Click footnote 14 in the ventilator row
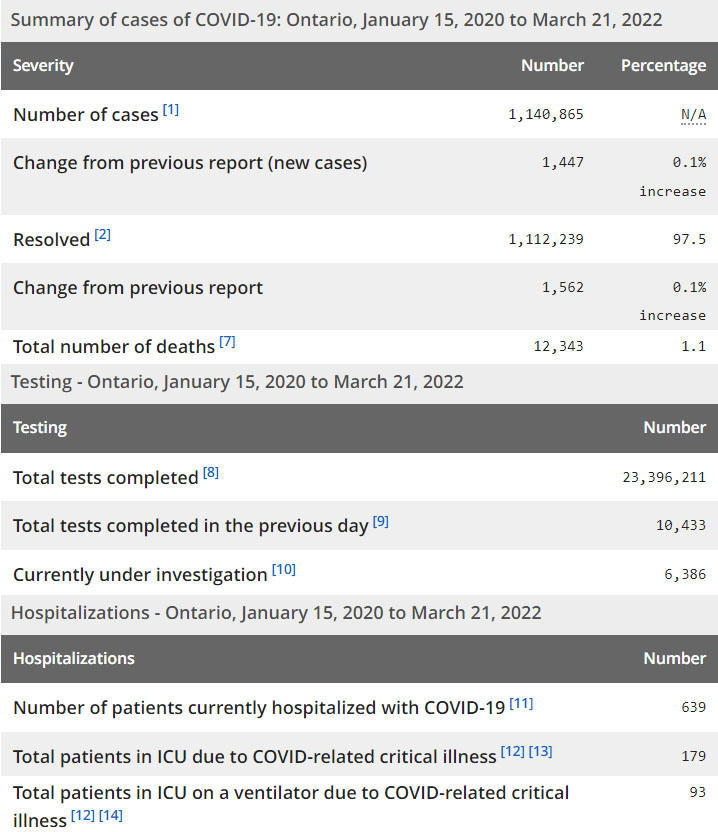 (111, 818)
